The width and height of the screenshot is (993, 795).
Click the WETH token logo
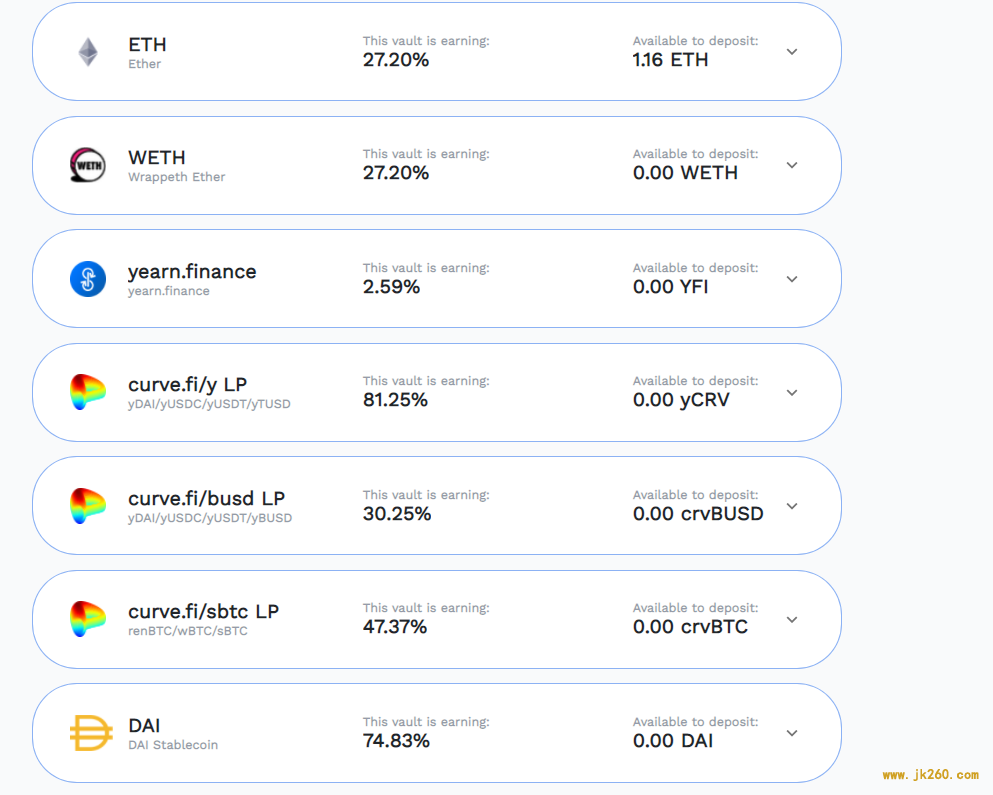tap(87, 165)
